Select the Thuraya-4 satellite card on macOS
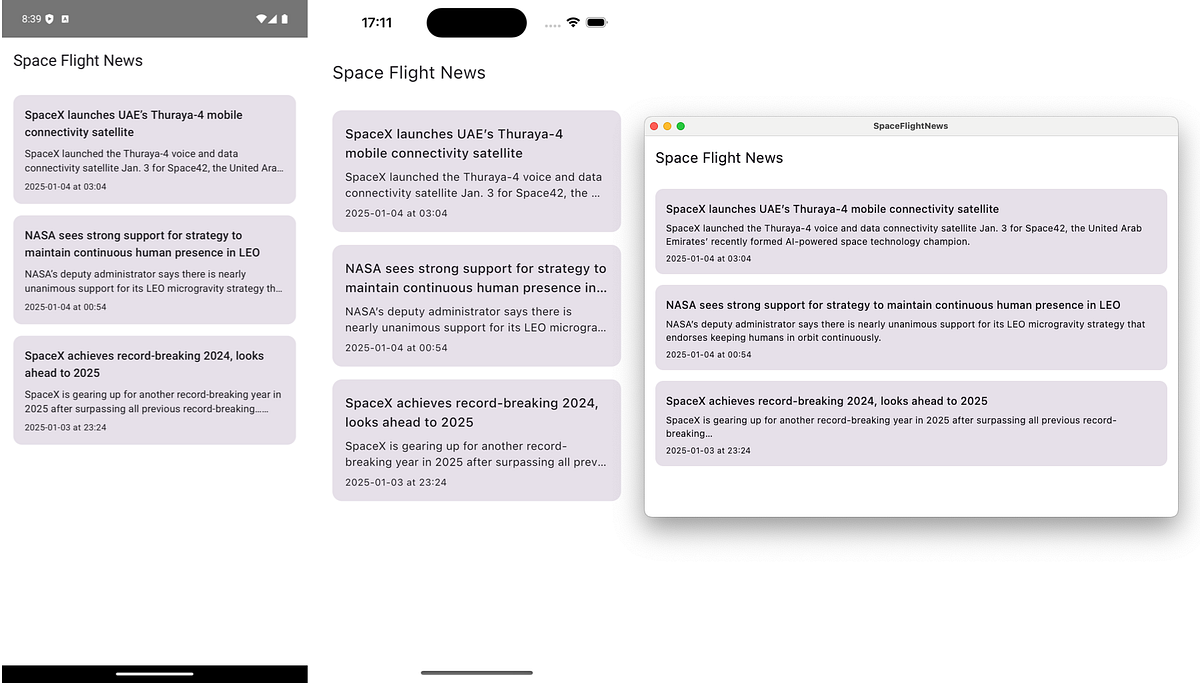Viewport: 1200px width, 683px height. point(910,232)
